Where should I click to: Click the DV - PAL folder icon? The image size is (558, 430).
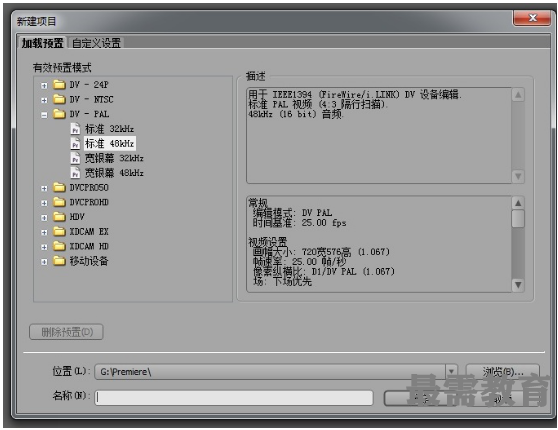[59, 114]
